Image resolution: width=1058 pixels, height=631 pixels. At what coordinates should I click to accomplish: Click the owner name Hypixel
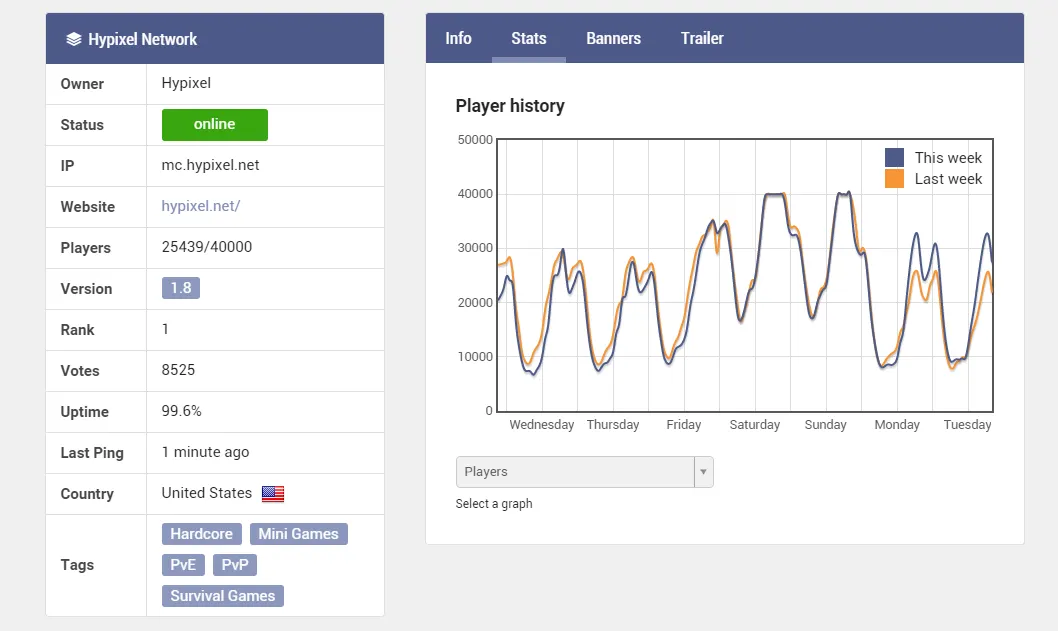(186, 83)
